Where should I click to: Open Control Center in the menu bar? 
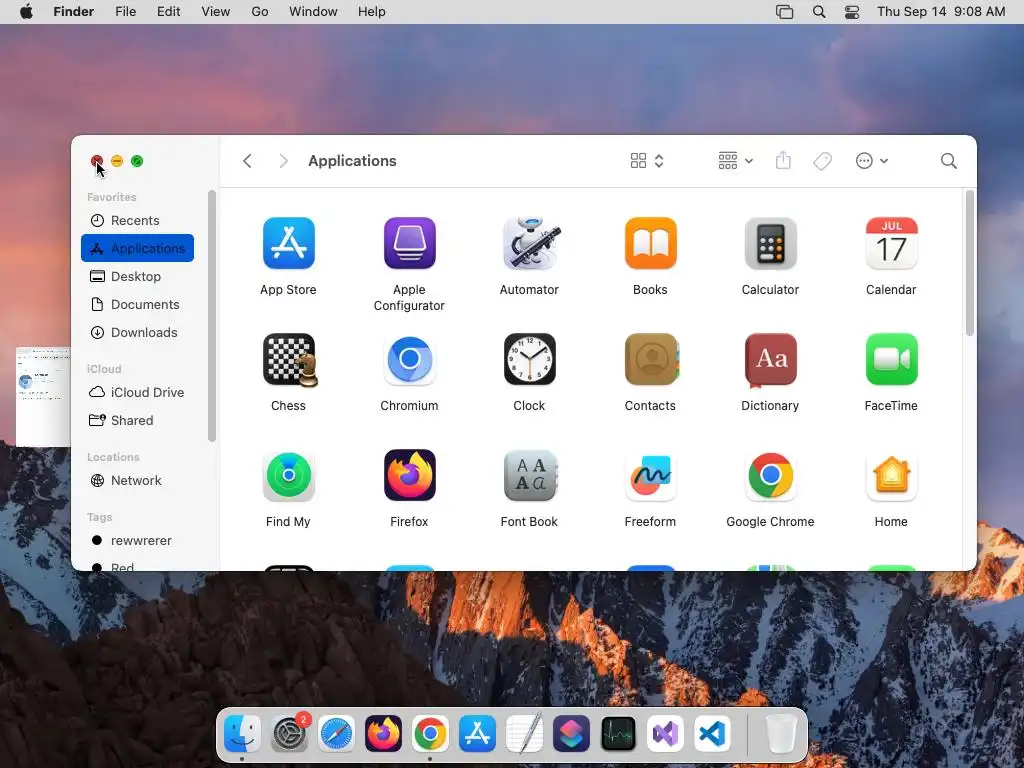852,12
